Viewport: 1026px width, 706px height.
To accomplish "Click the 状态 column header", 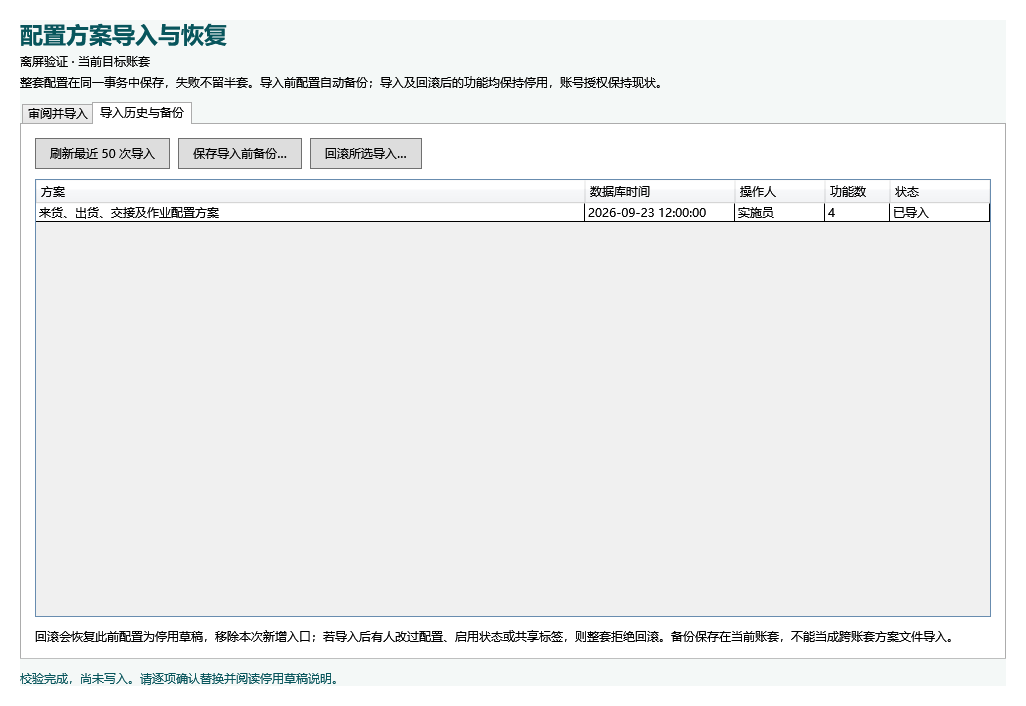I will coord(940,192).
